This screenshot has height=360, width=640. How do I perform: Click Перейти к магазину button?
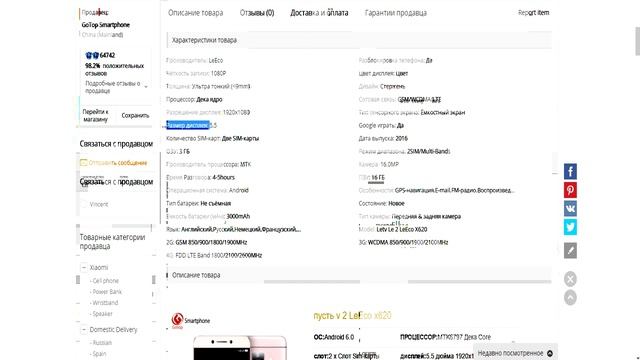[96, 116]
